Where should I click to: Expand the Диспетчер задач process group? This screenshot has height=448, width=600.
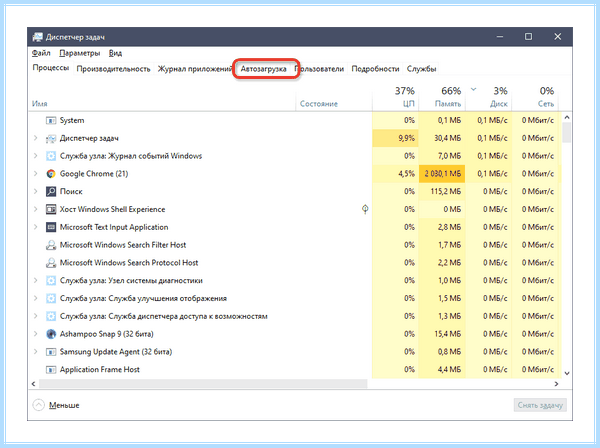pos(36,138)
